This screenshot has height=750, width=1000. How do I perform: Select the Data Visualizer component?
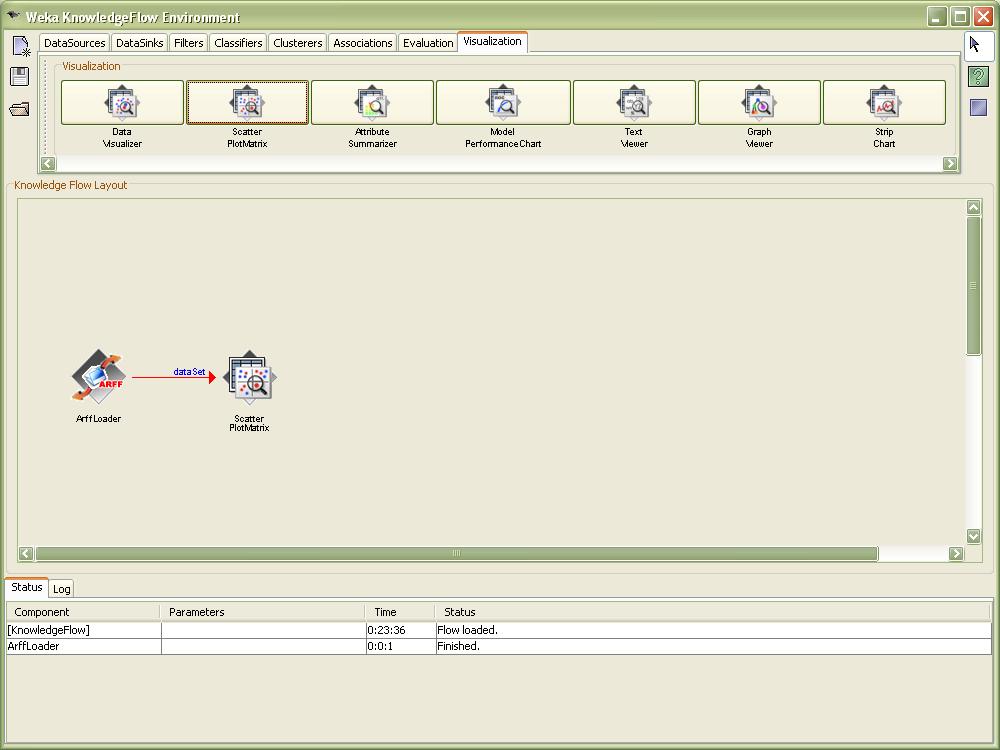coord(122,103)
